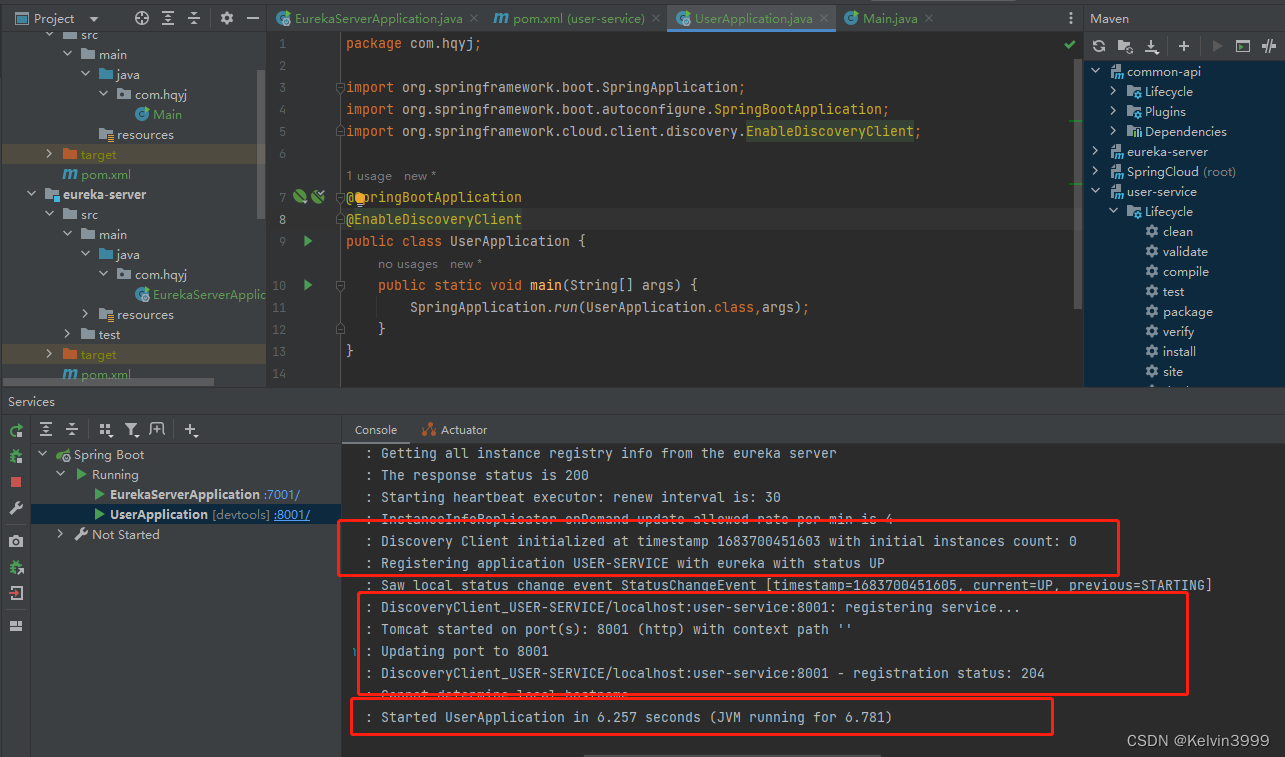Image resolution: width=1285 pixels, height=757 pixels.
Task: Click the Exit red arrow icon in Services
Action: pyautogui.click(x=16, y=593)
